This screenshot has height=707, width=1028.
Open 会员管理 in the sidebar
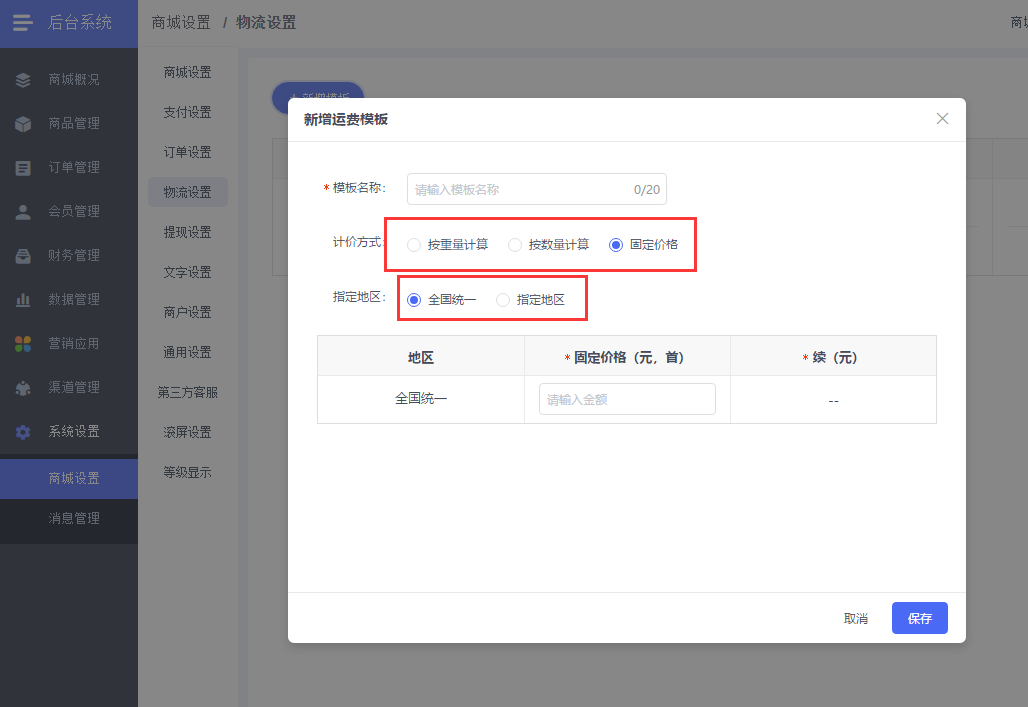point(69,211)
